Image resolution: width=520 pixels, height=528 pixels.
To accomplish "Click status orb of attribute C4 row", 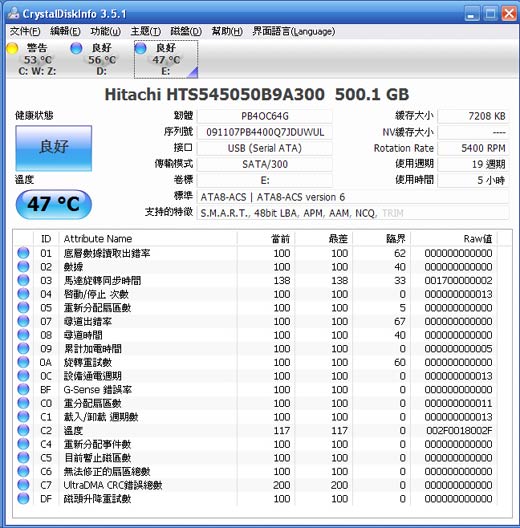I will click(x=23, y=444).
